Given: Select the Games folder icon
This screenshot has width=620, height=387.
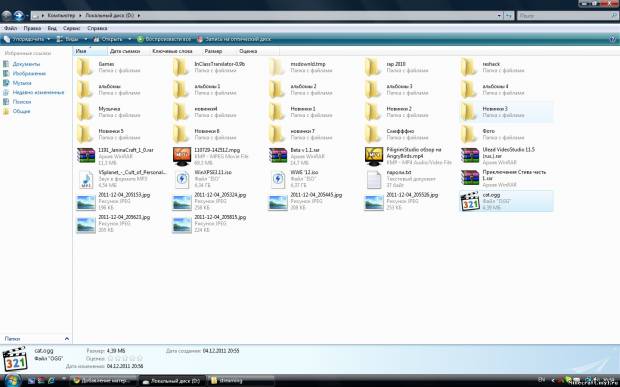Looking at the screenshot, I should click(85, 67).
